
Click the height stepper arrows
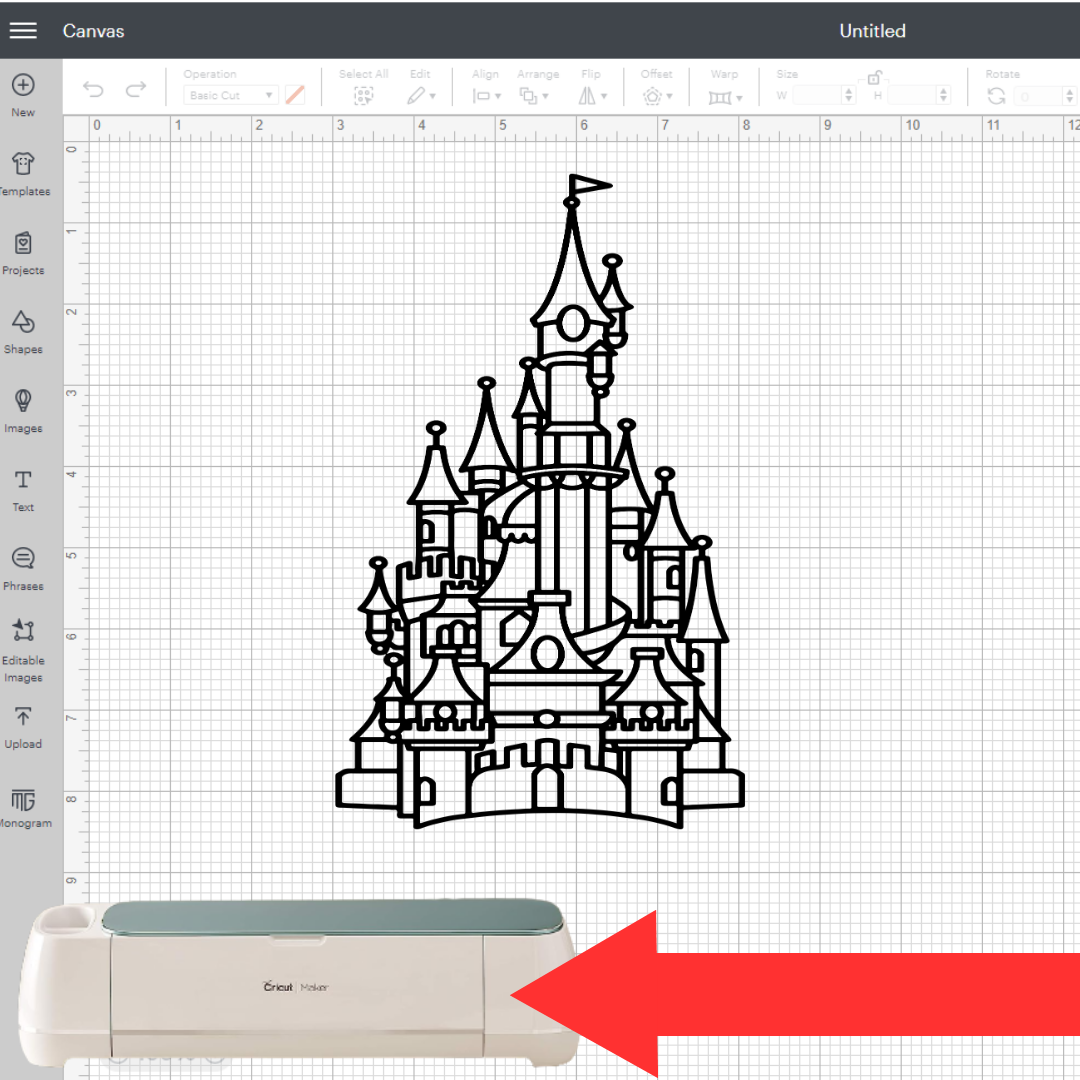point(944,95)
